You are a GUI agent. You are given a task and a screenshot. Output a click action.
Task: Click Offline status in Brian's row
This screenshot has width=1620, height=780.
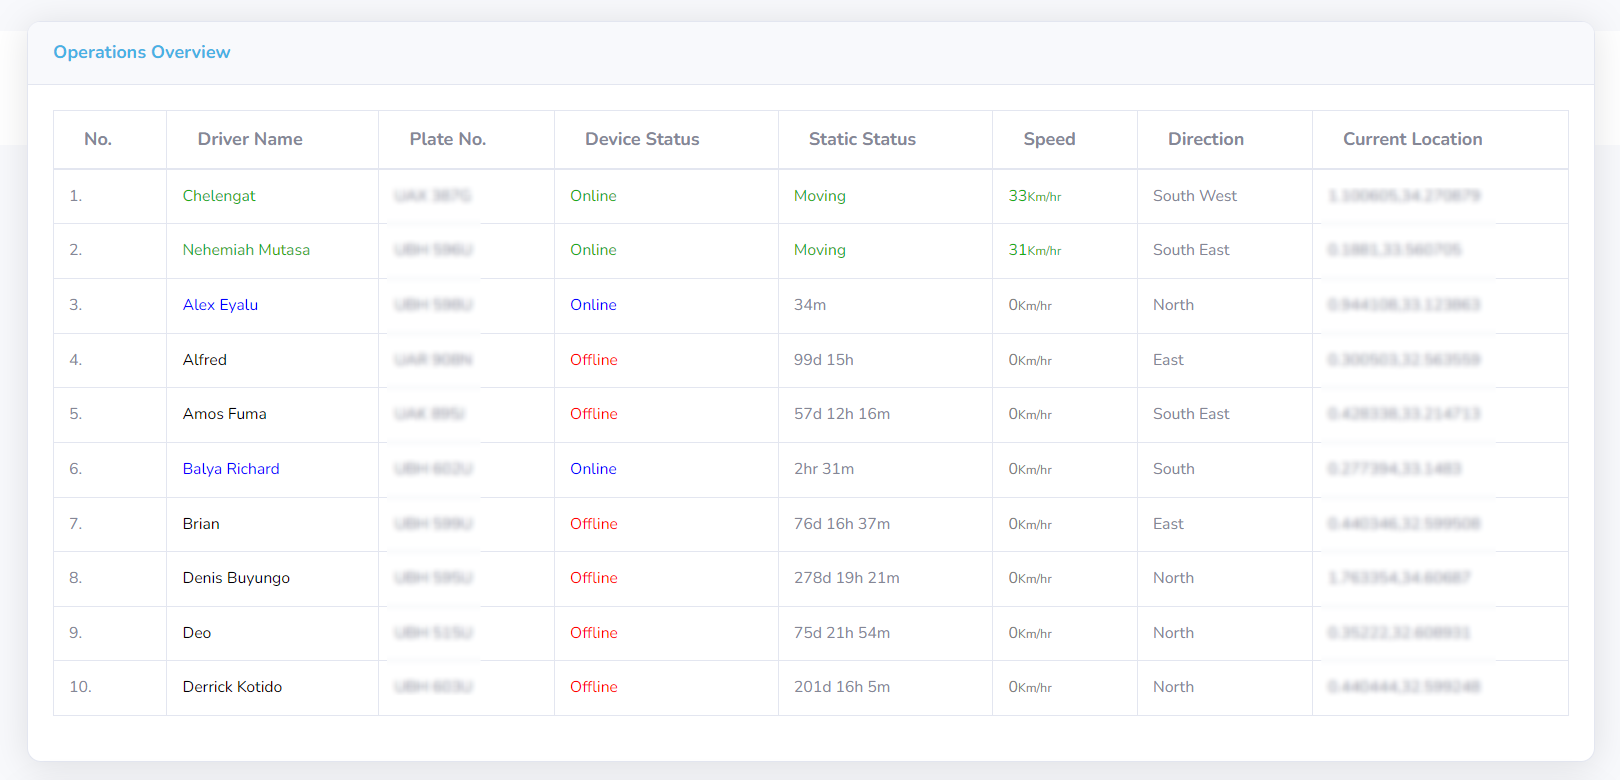(x=594, y=524)
